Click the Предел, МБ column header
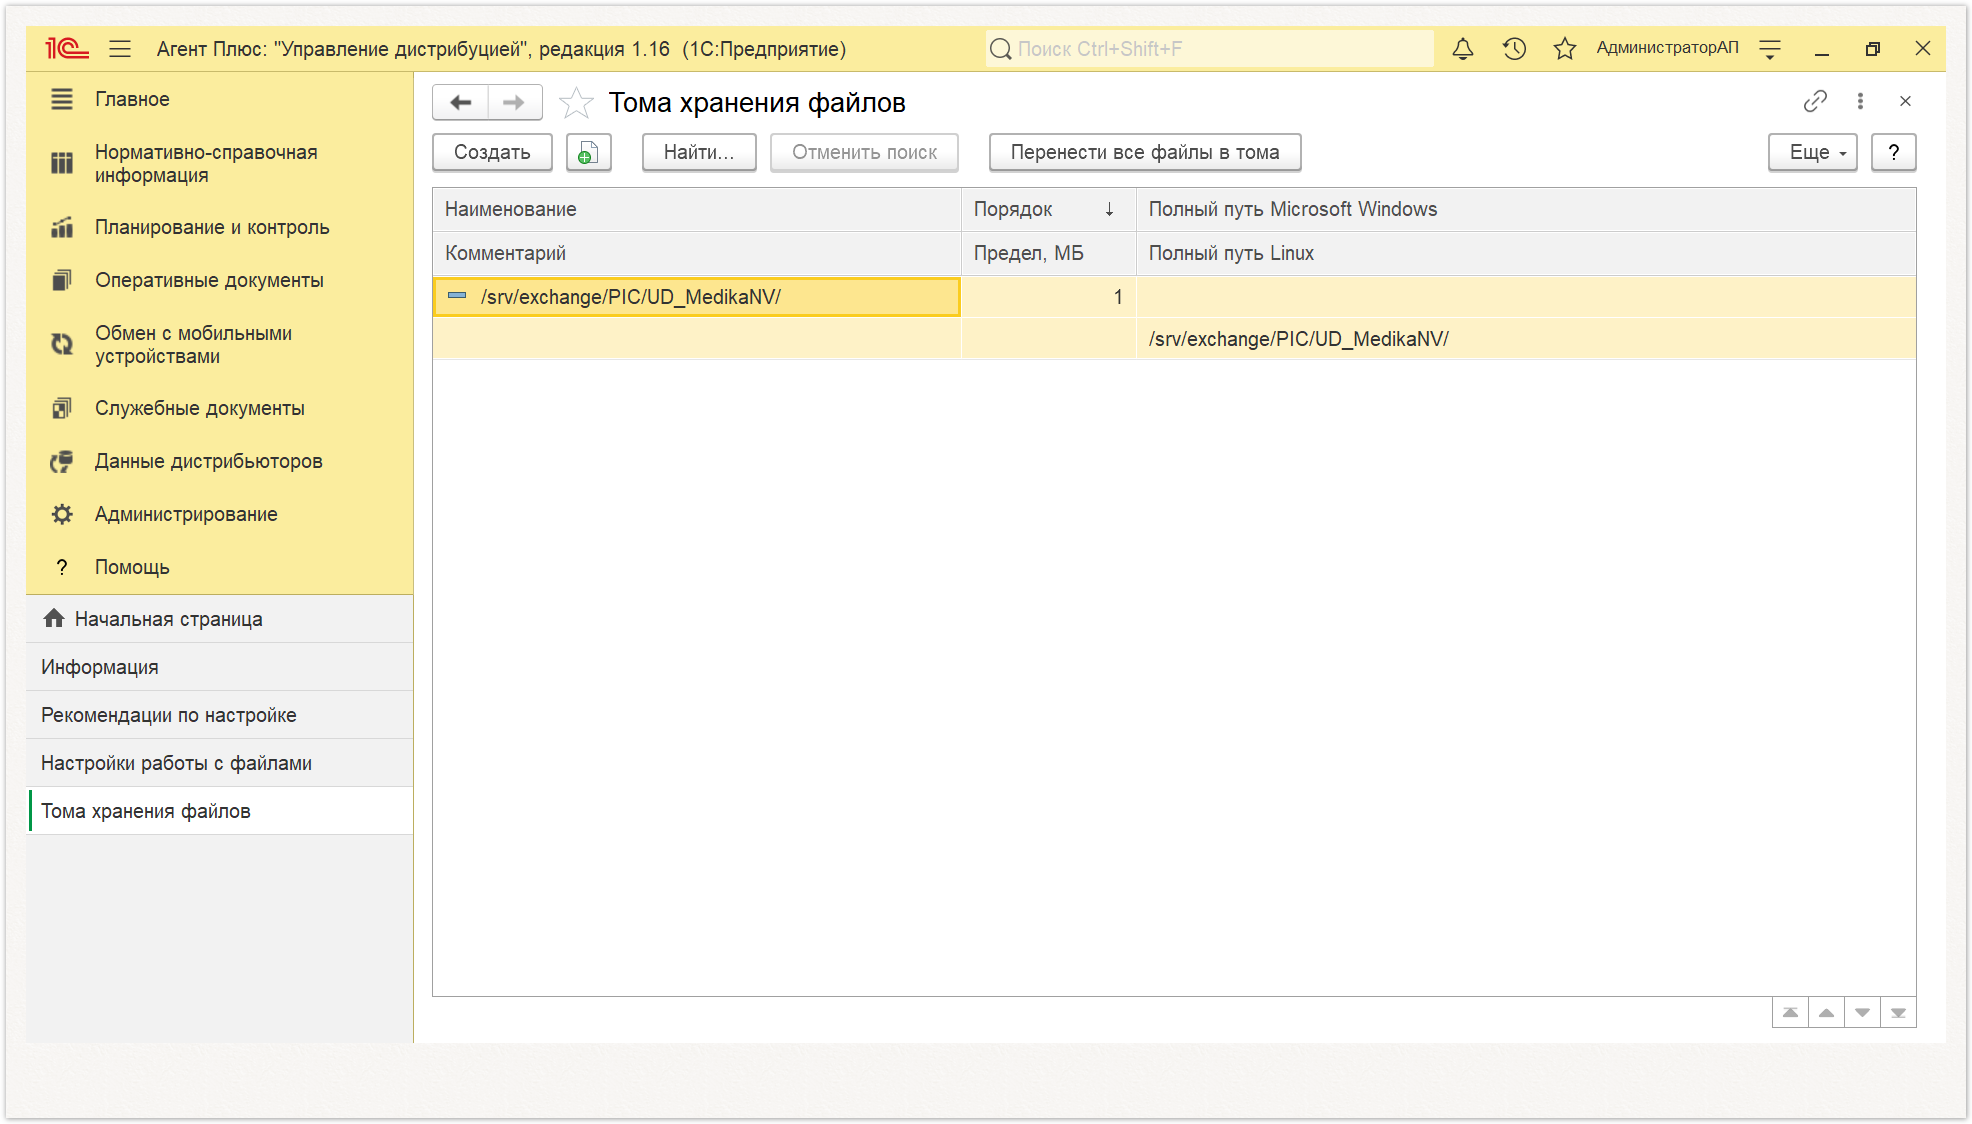1972x1124 pixels. click(1048, 253)
